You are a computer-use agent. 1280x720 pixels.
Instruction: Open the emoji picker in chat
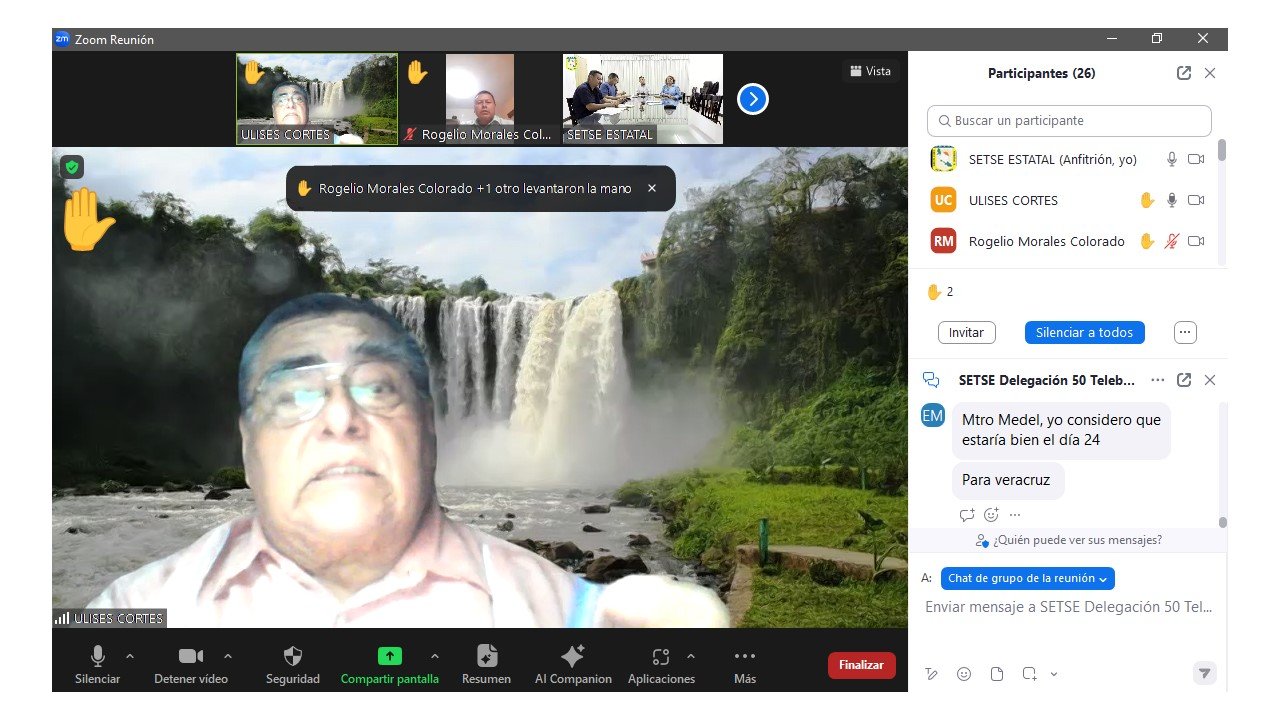pyautogui.click(x=964, y=674)
